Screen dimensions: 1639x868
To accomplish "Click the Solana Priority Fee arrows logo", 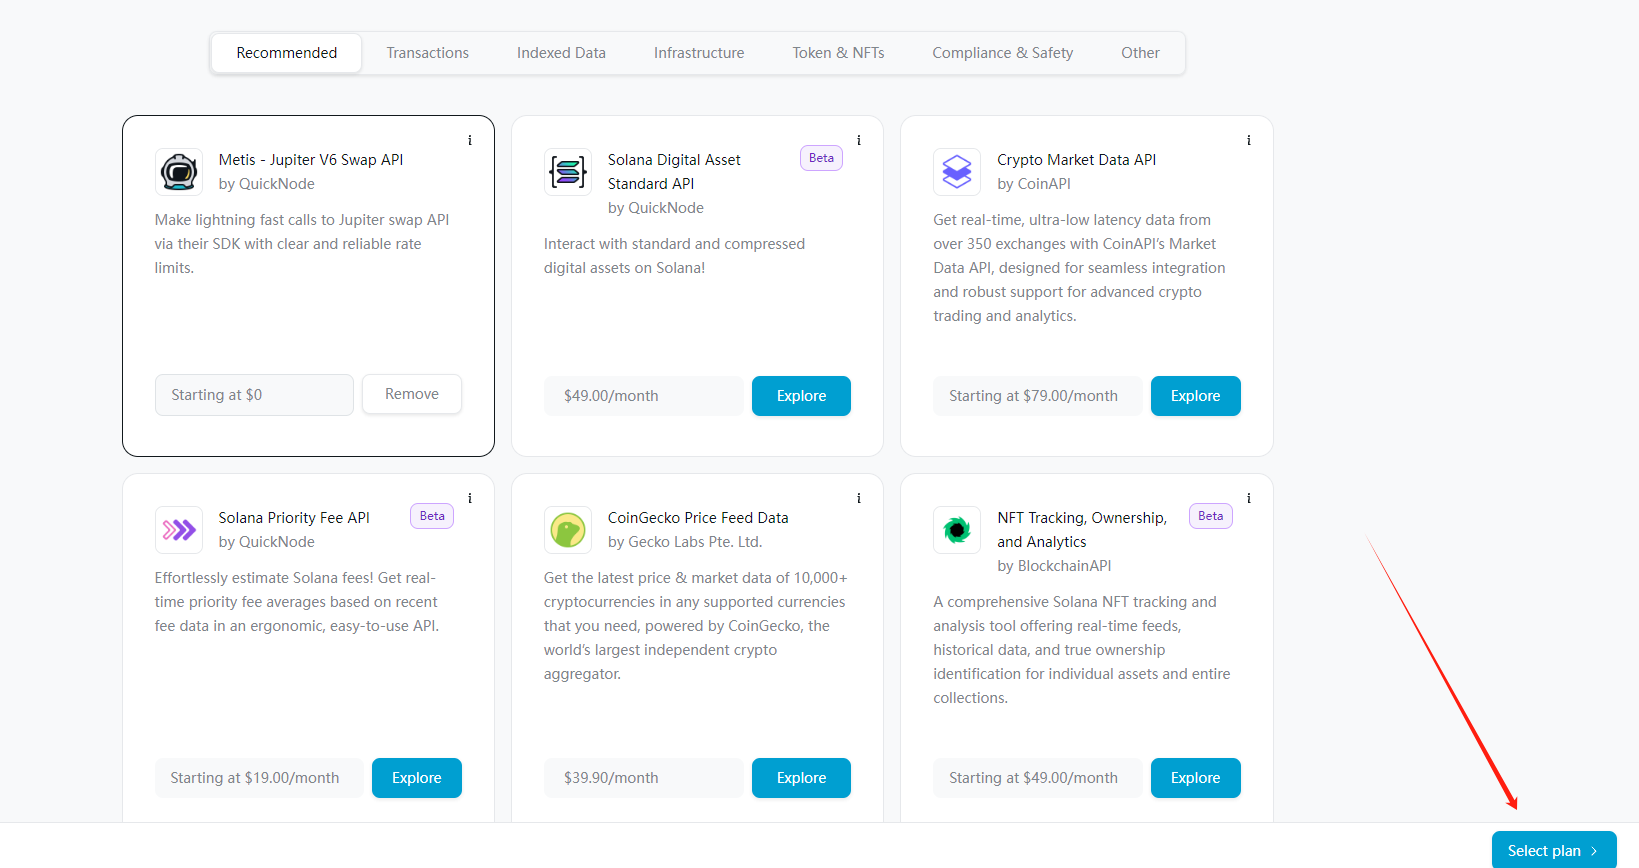I will pyautogui.click(x=179, y=530).
